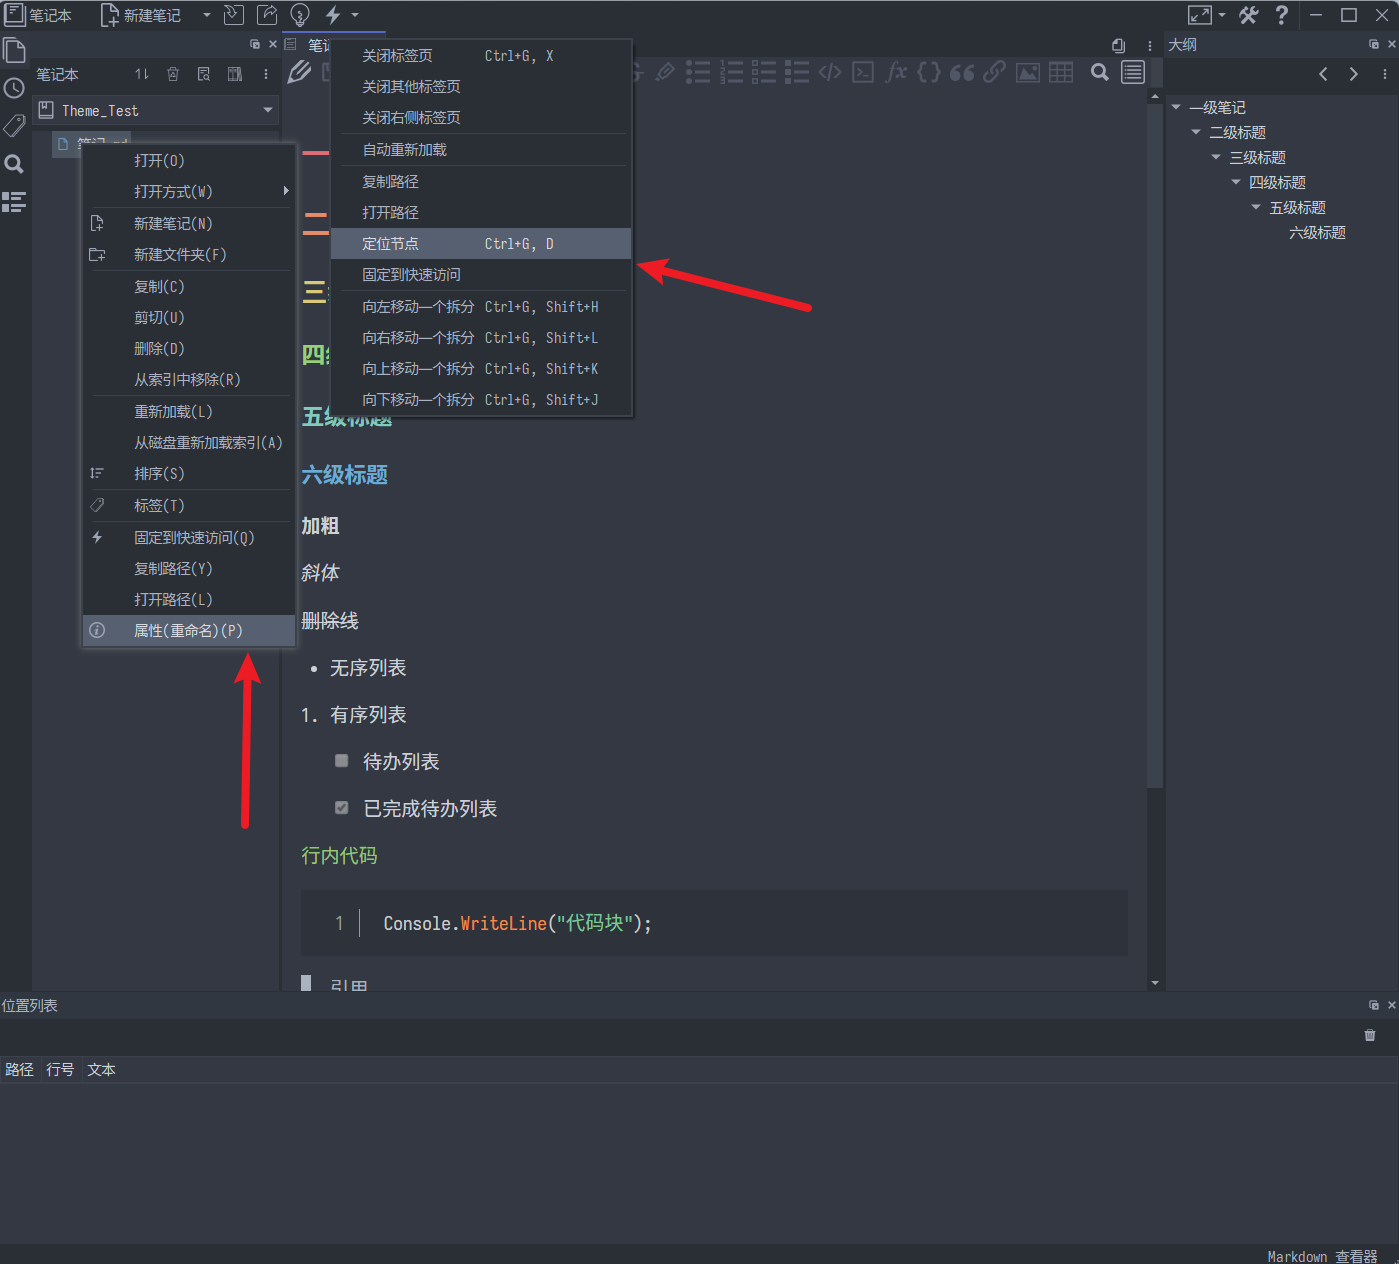The image size is (1399, 1264).
Task: Click the import icon in top toolbar
Action: [x=233, y=15]
